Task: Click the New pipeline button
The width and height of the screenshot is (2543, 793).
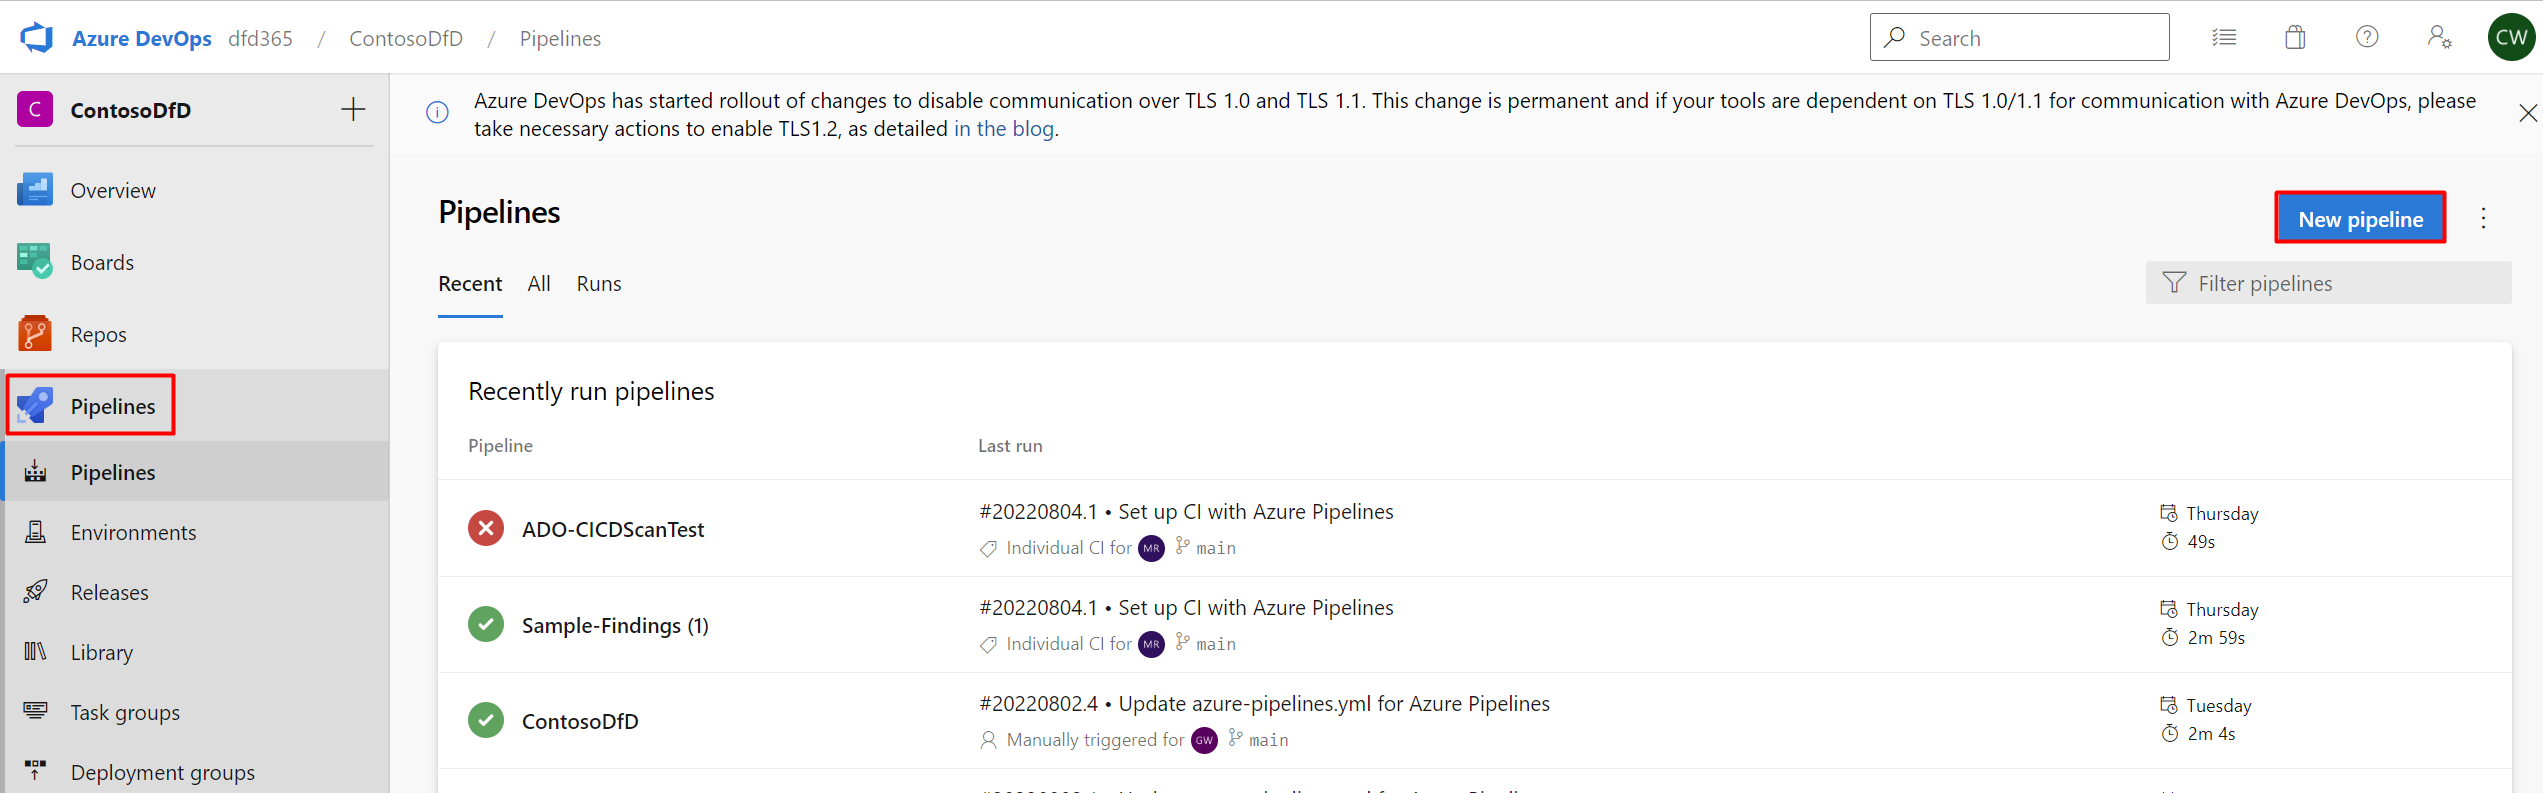Action: coord(2360,218)
